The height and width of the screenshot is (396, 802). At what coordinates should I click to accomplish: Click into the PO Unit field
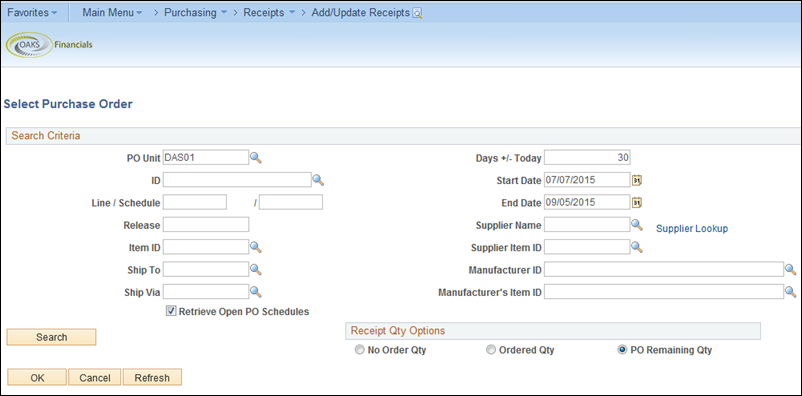tap(206, 158)
